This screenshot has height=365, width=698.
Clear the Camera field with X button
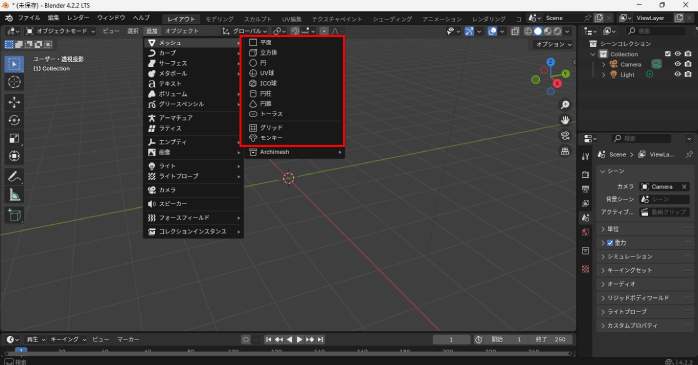coord(684,187)
